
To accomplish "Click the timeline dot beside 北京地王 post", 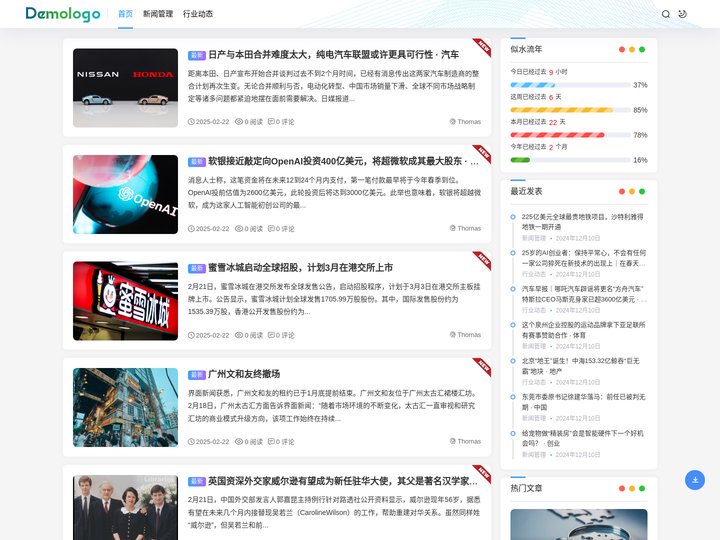I will [513, 361].
